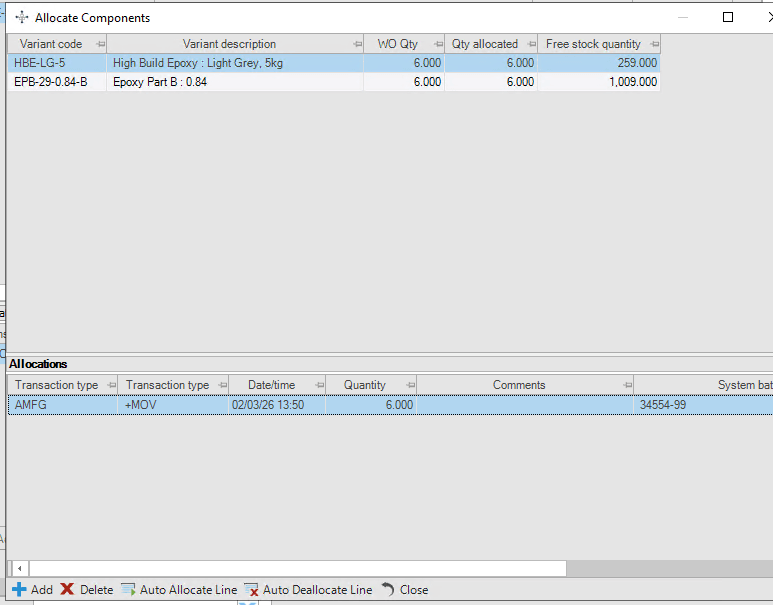The height and width of the screenshot is (605, 773).
Task: Click the Close undo-arrow icon
Action: [388, 589]
